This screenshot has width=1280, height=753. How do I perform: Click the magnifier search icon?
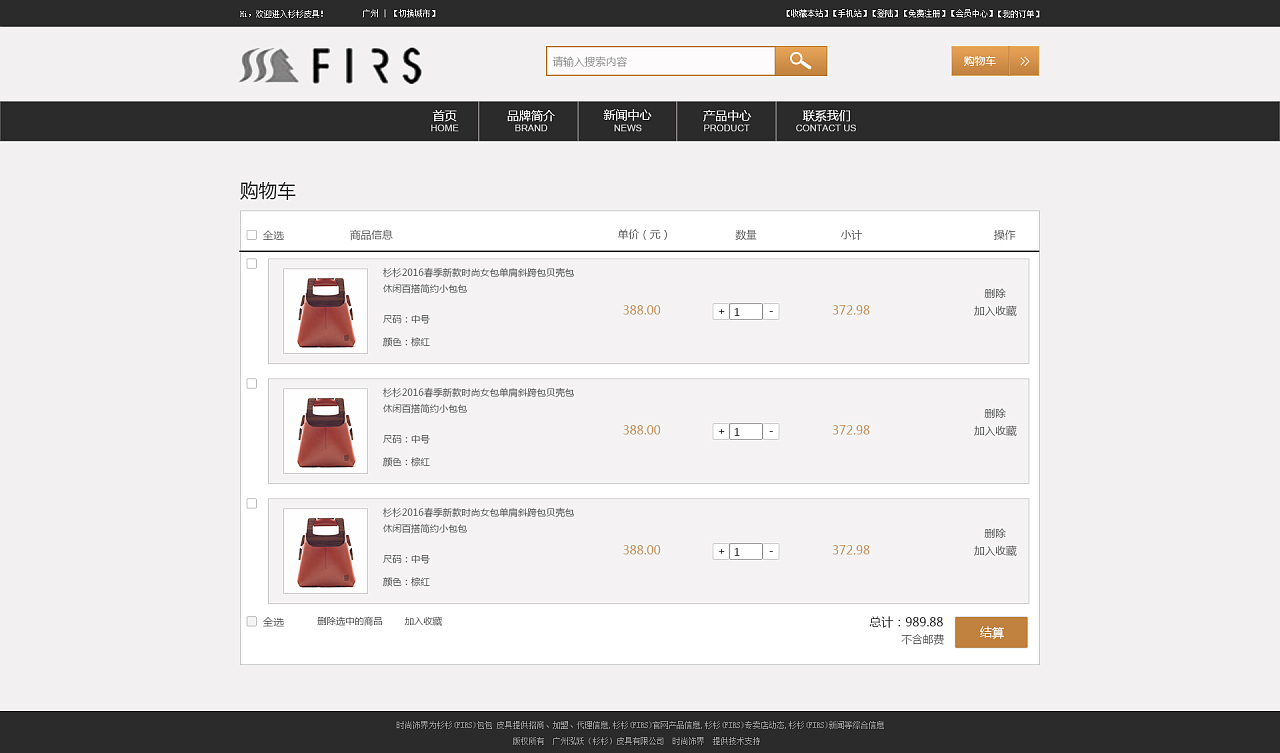click(800, 60)
